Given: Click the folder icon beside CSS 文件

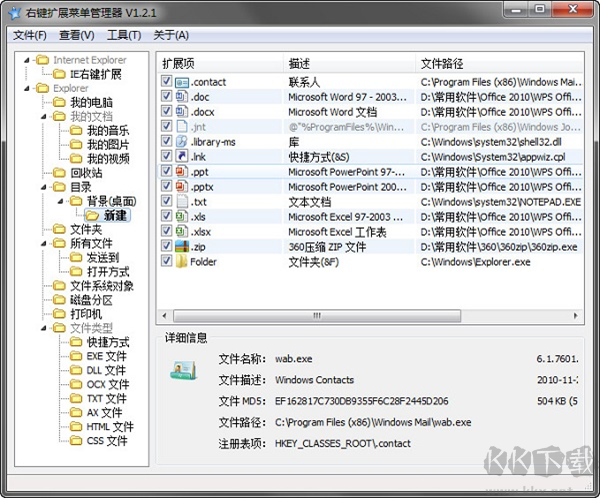Looking at the screenshot, I should click(76, 441).
